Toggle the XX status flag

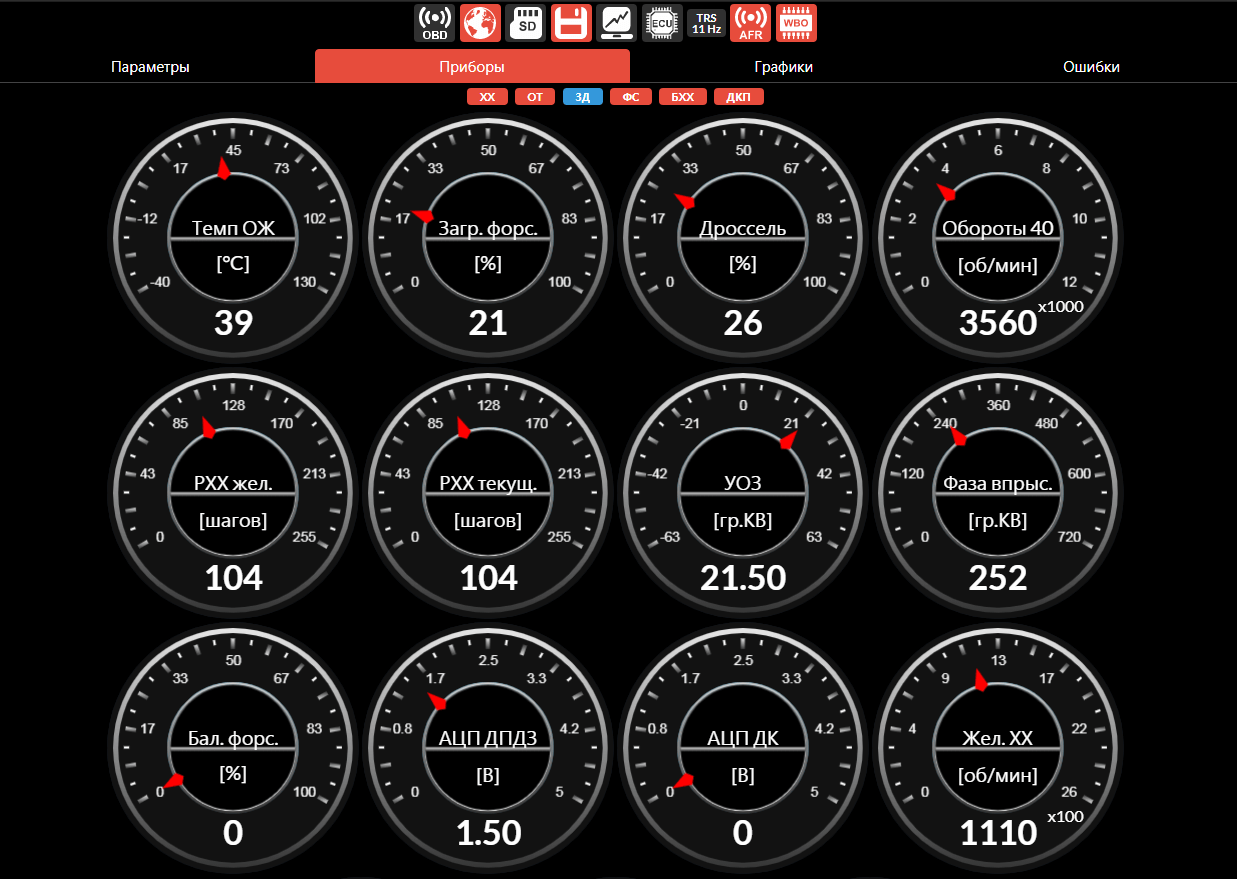487,97
